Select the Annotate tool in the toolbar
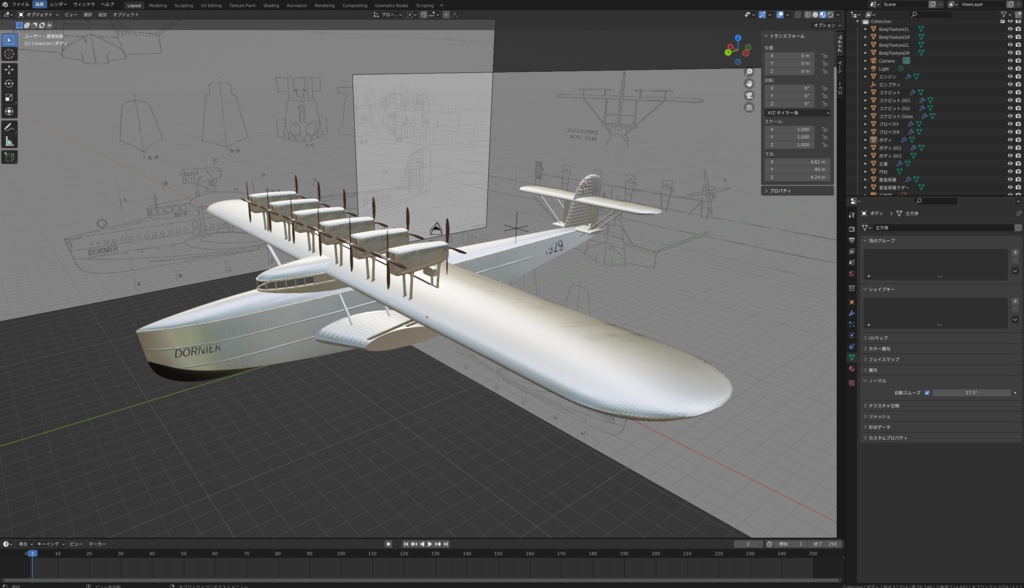This screenshot has width=1024, height=588. [9, 127]
